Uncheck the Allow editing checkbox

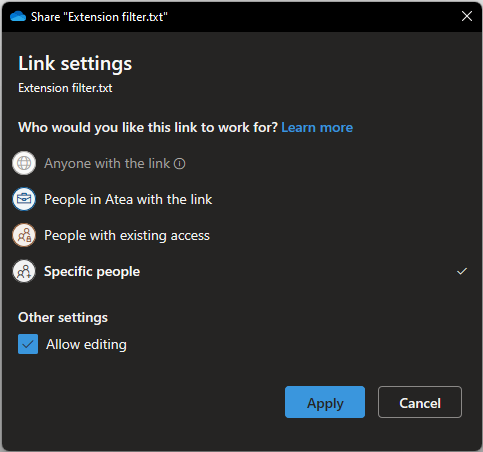[28, 344]
